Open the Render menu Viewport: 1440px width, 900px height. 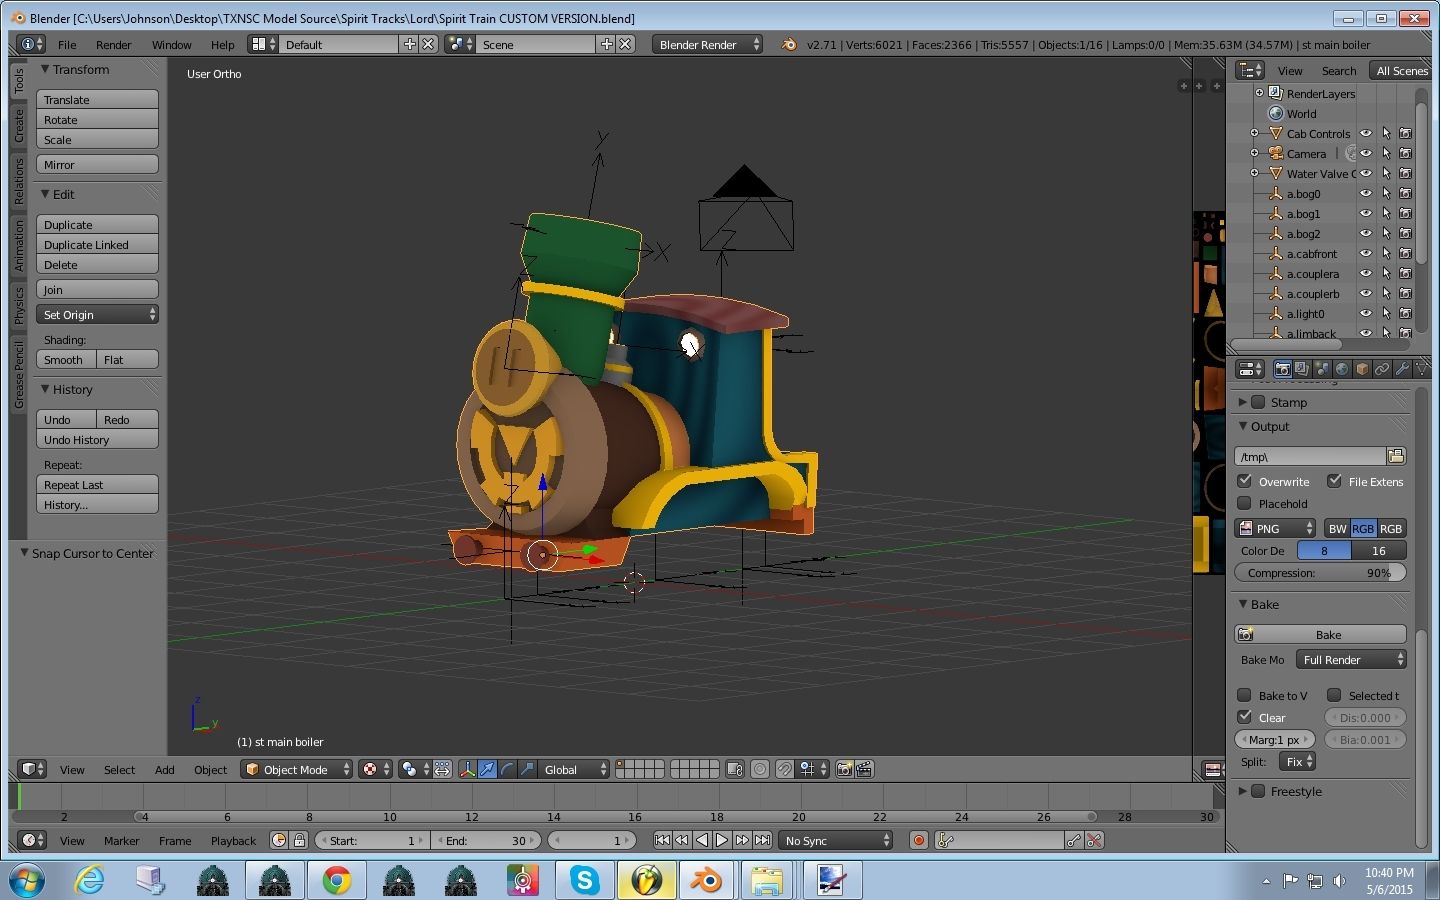(113, 44)
